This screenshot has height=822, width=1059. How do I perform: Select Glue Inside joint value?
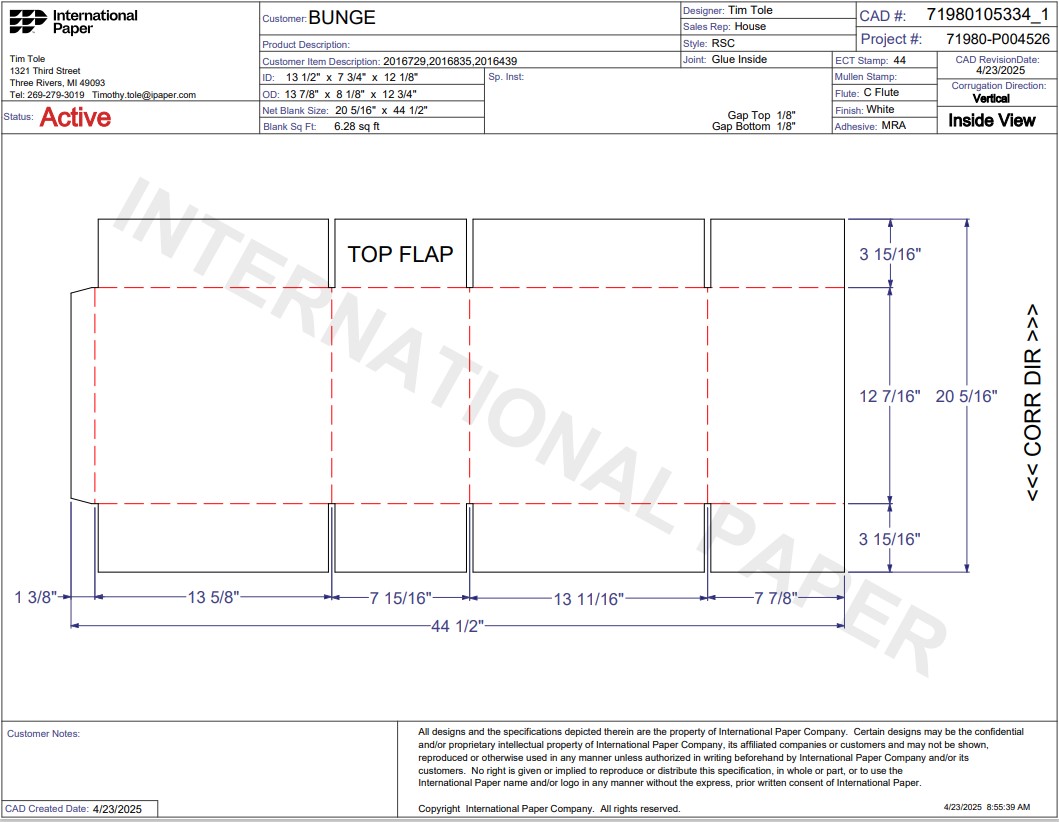coord(739,59)
